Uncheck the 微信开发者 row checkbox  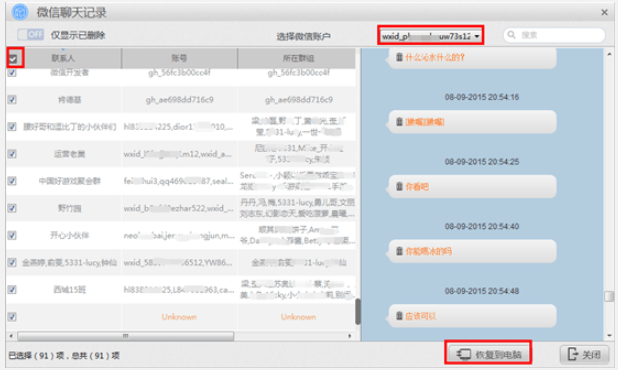coord(12,73)
